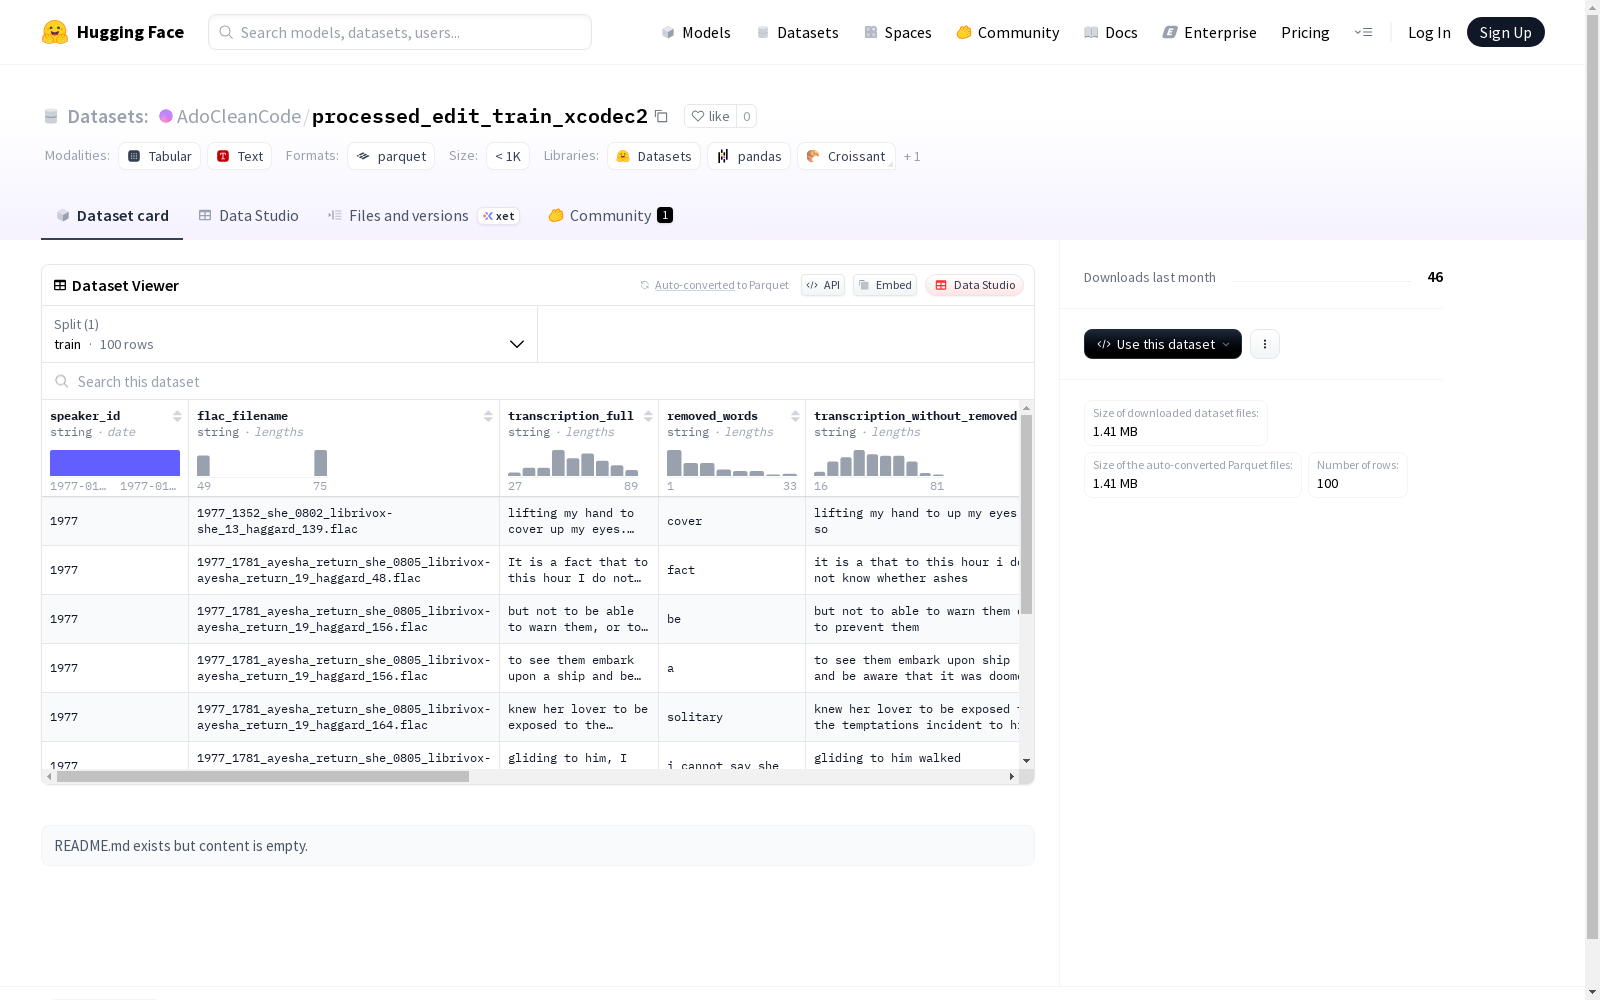The width and height of the screenshot is (1600, 1000).
Task: Go to Models in top navigation
Action: coord(696,32)
